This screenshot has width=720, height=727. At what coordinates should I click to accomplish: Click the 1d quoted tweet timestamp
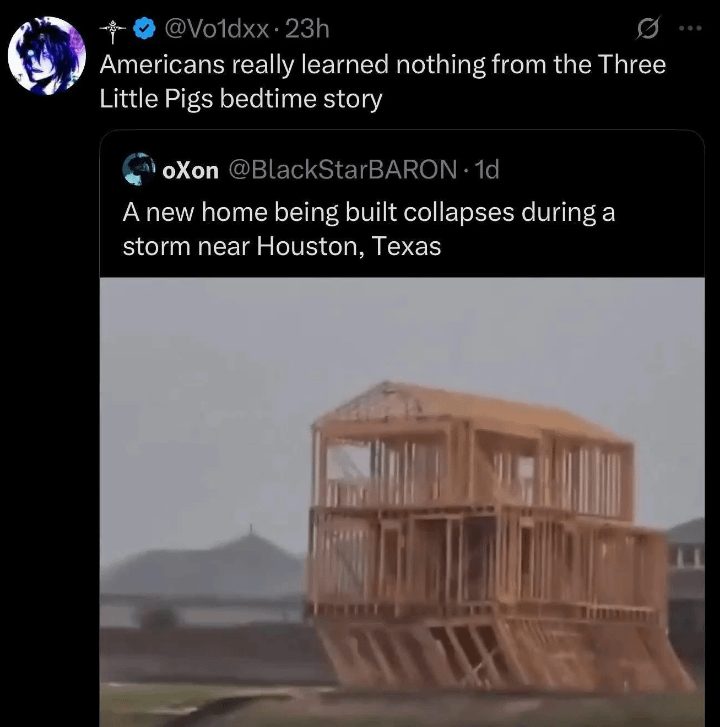[x=487, y=170]
